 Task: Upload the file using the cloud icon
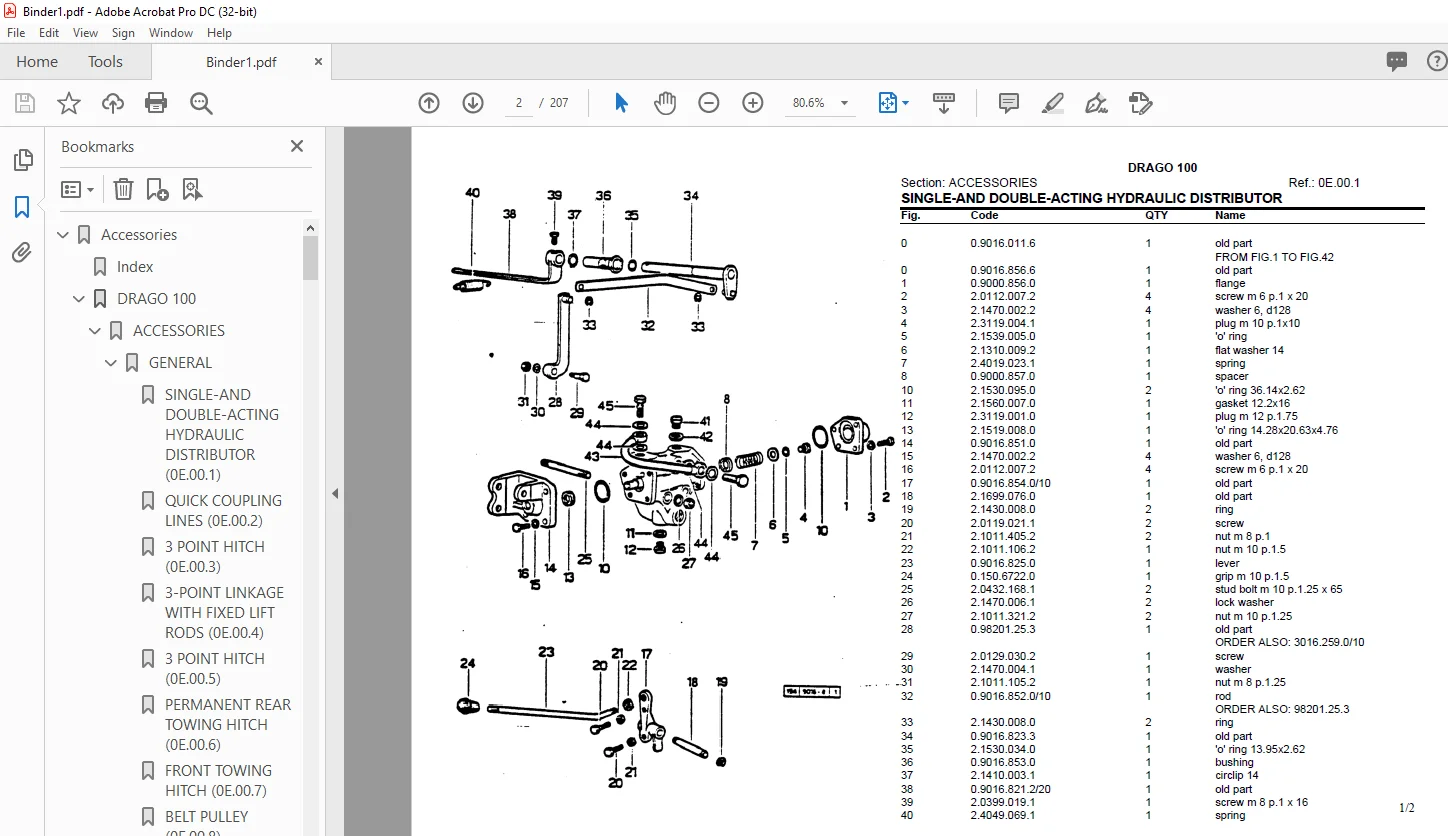(113, 103)
